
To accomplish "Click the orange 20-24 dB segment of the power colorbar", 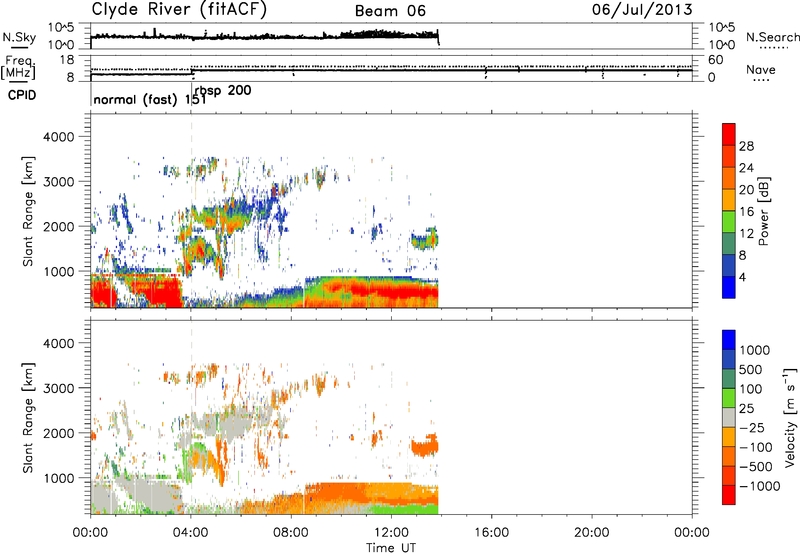I will click(729, 178).
